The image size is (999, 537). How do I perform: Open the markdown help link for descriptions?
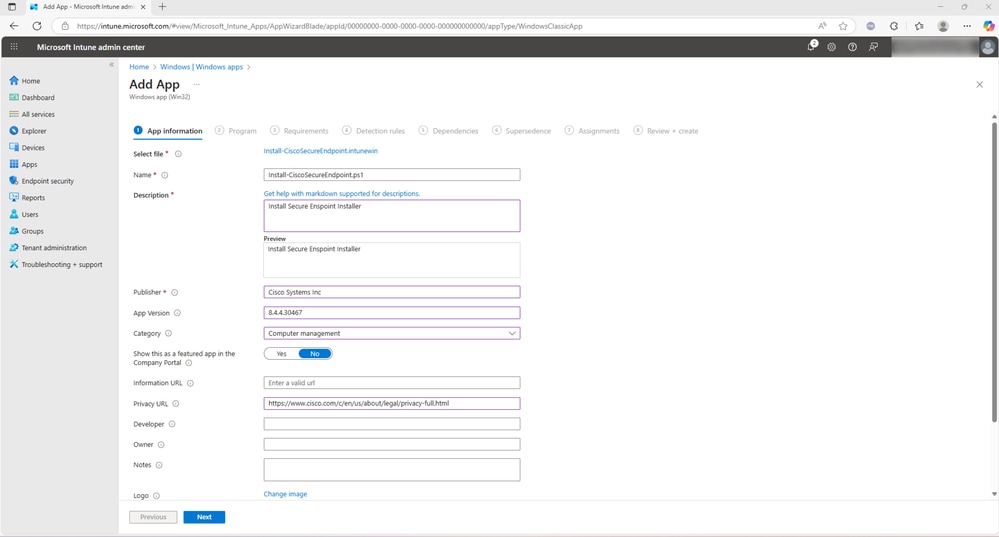tap(341, 194)
